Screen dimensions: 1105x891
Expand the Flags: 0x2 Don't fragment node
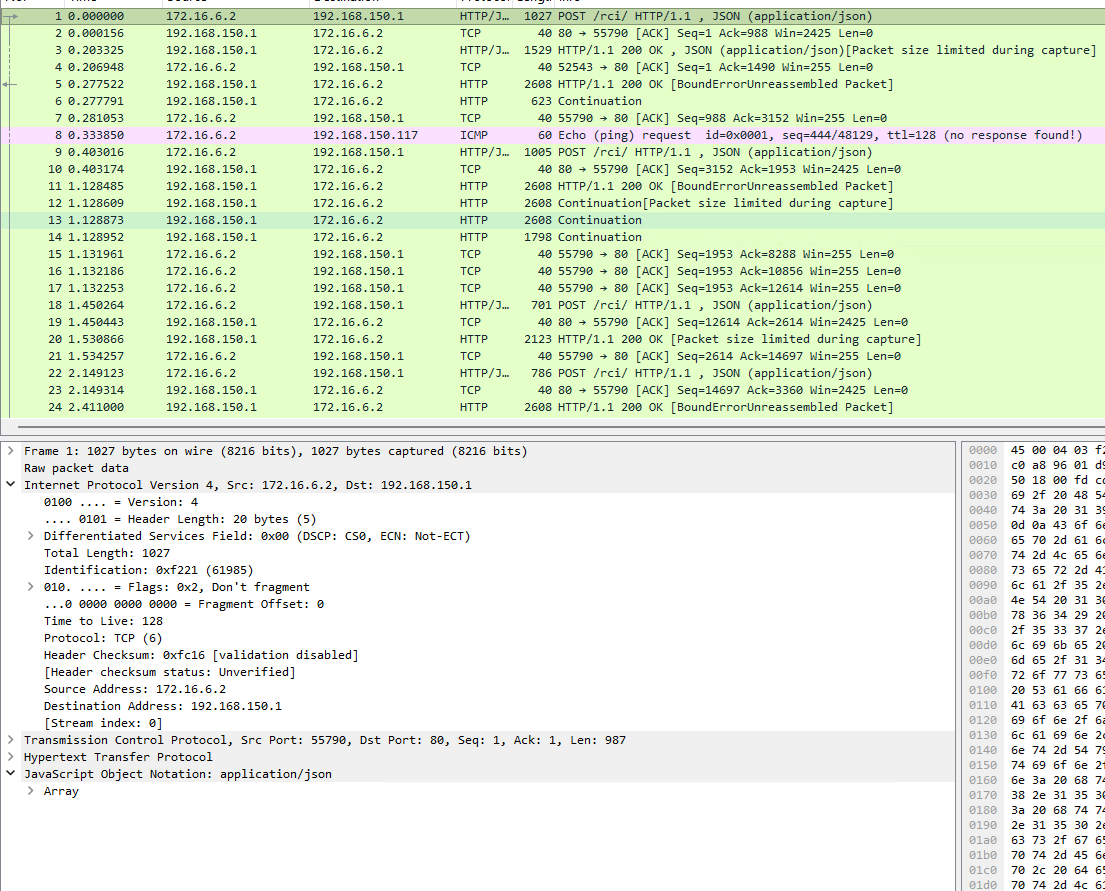click(32, 587)
